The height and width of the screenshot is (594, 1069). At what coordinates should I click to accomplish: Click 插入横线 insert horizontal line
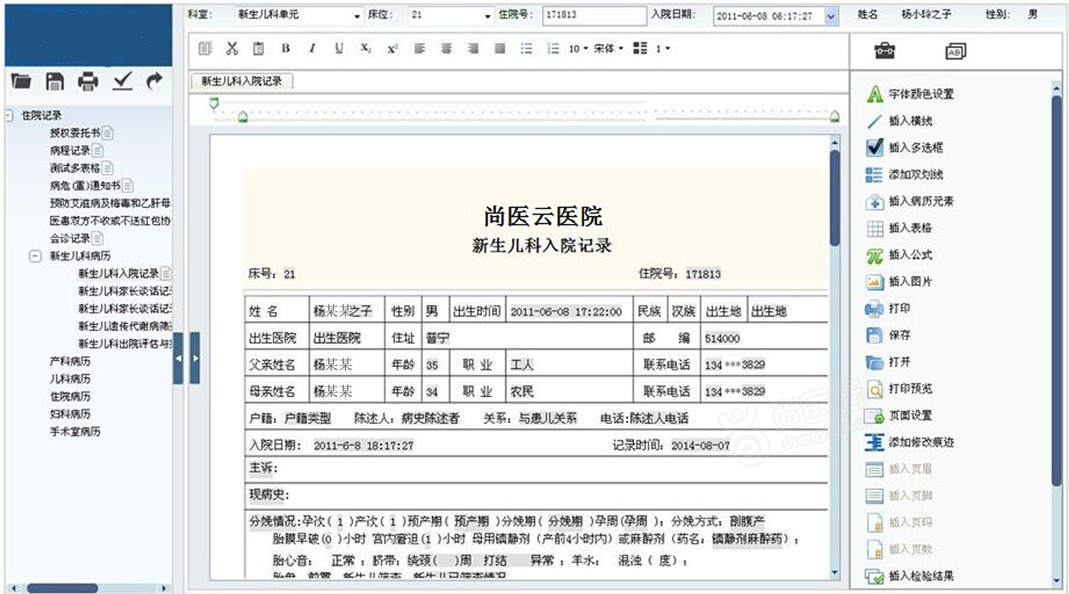click(900, 121)
